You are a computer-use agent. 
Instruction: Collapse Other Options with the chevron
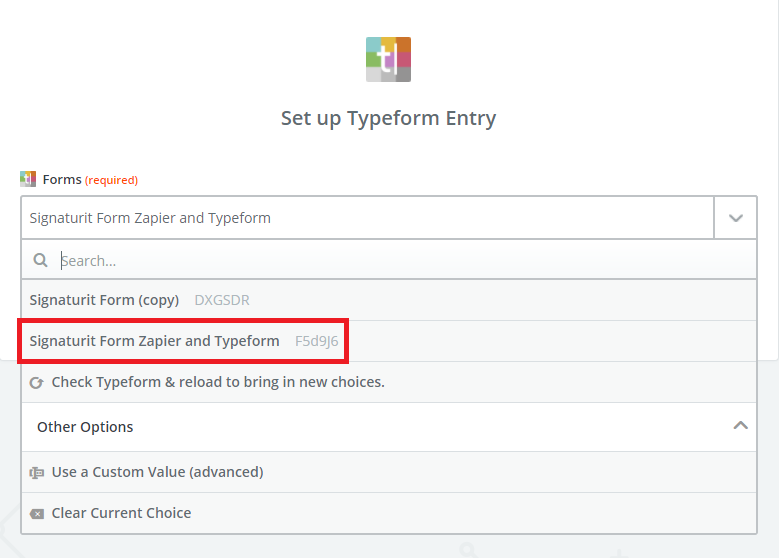coord(740,426)
